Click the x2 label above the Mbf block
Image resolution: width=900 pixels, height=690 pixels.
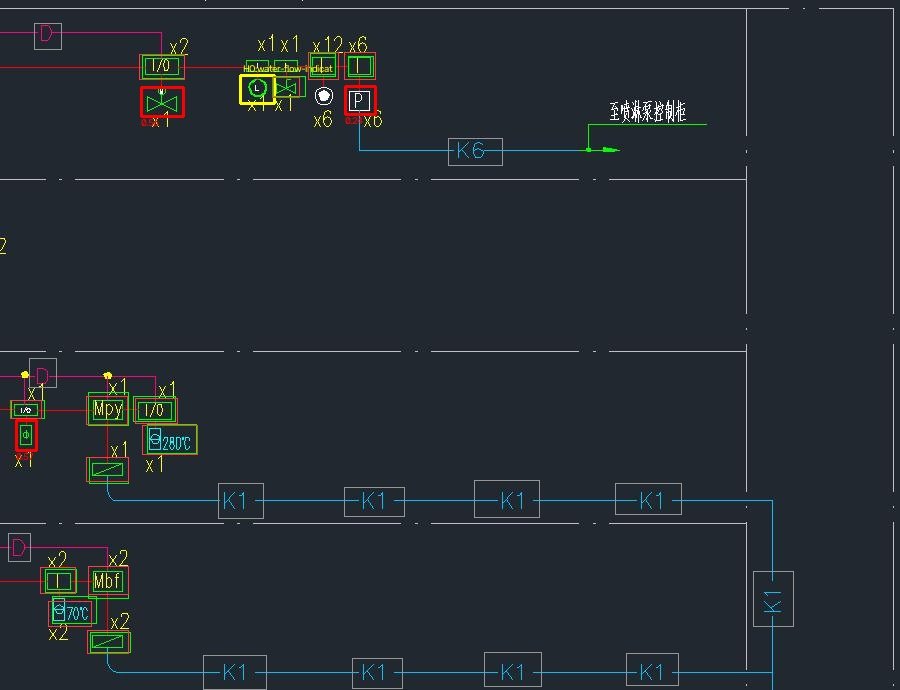[x=119, y=558]
